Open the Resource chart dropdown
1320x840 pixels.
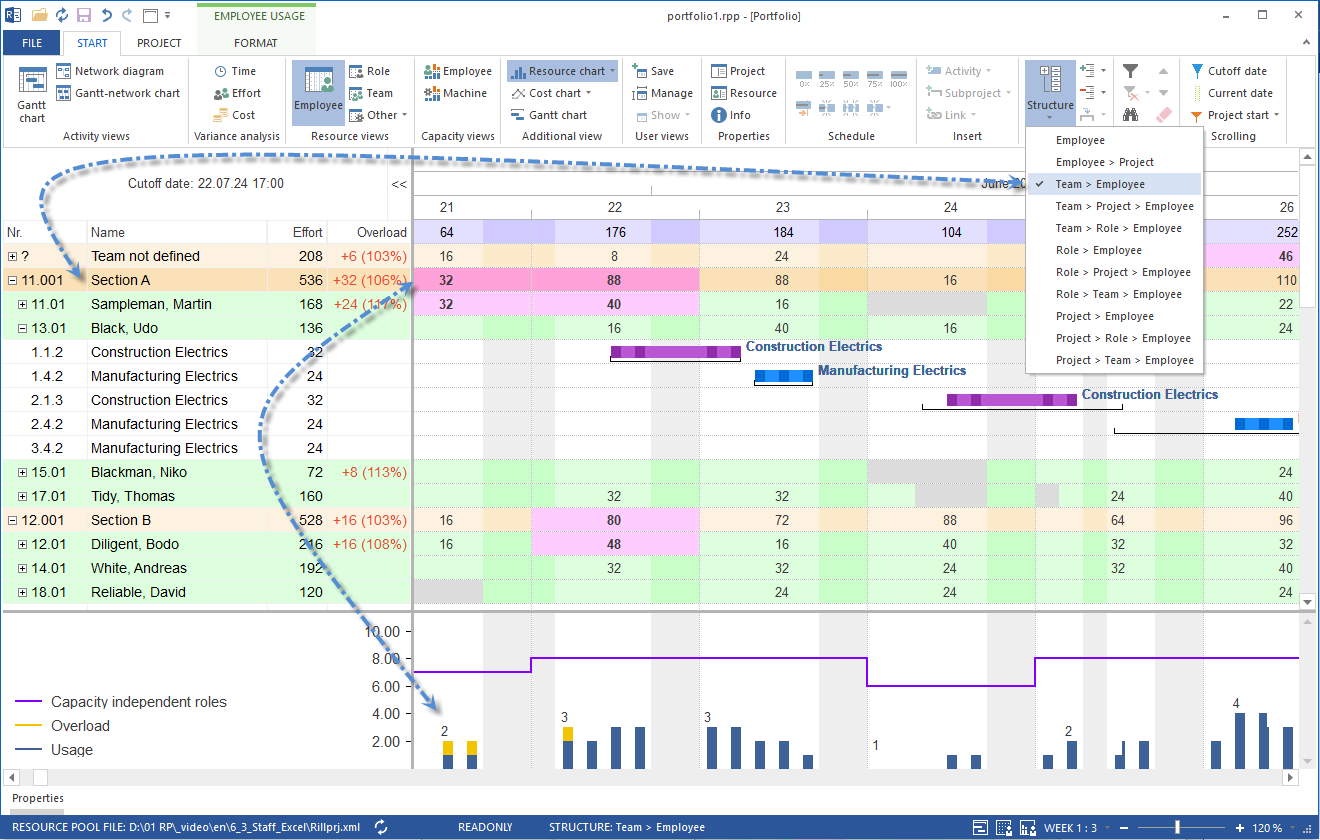pyautogui.click(x=612, y=71)
